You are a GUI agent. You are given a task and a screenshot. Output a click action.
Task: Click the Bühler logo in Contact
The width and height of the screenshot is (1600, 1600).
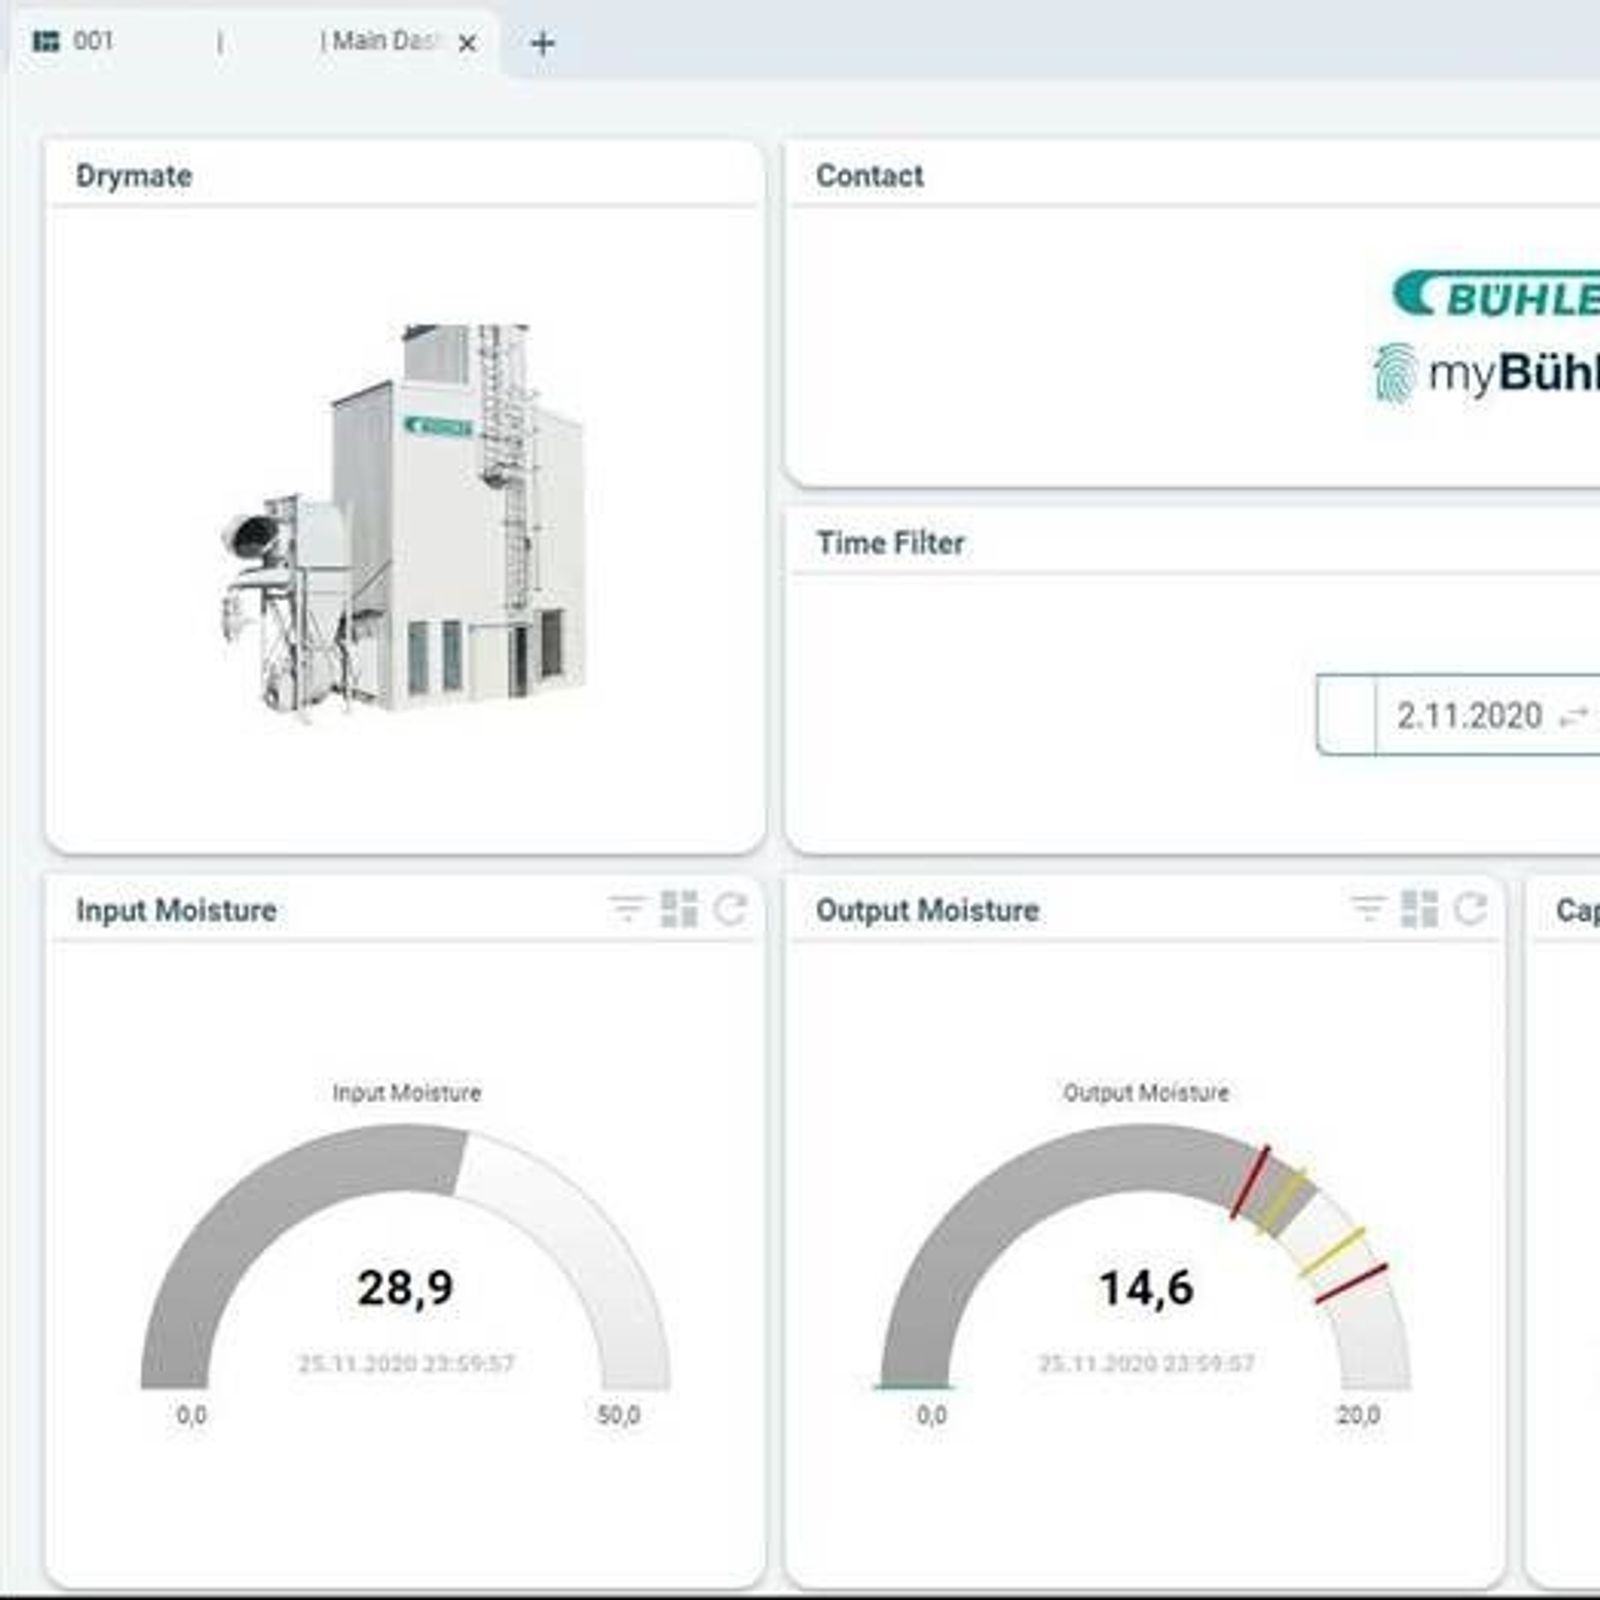1496,295
